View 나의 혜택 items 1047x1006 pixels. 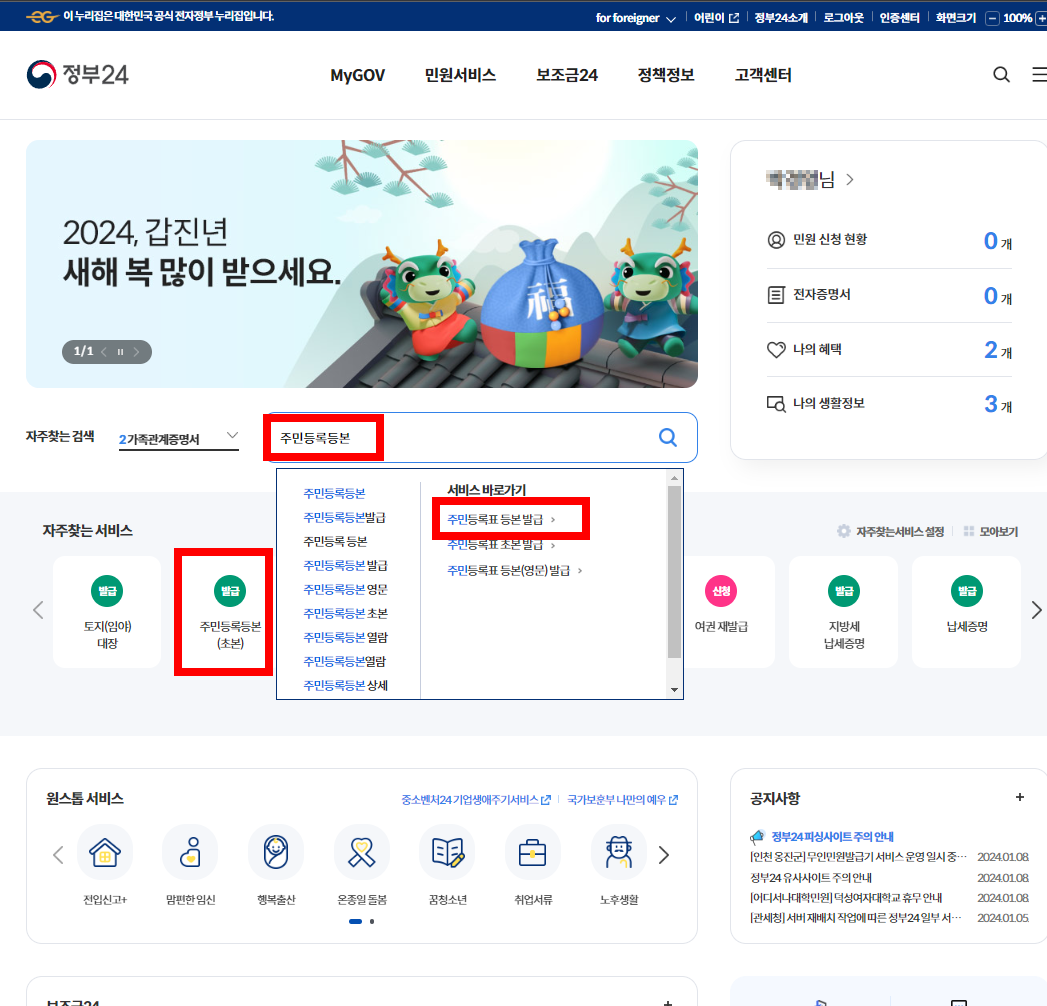click(x=889, y=349)
